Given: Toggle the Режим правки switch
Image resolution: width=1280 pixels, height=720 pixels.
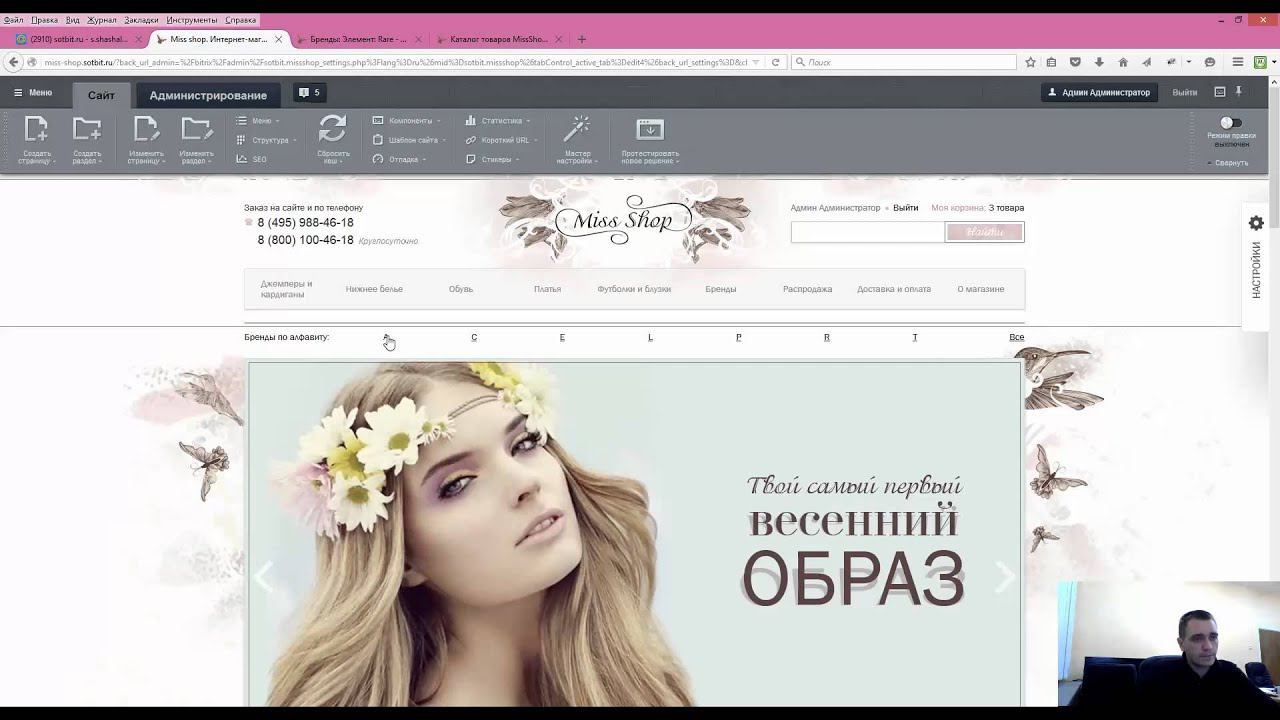Looking at the screenshot, I should pos(1231,123).
